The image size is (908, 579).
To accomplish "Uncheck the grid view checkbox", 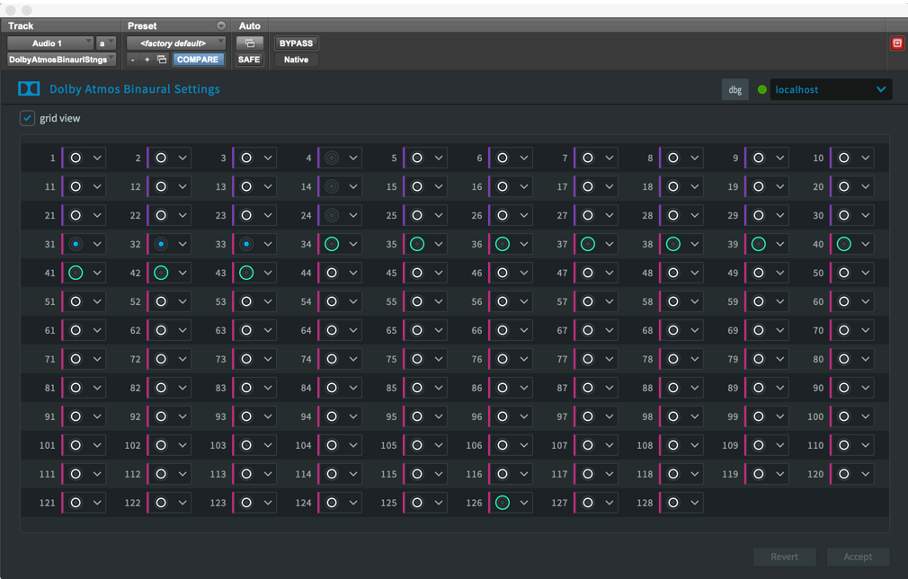I will pos(27,118).
